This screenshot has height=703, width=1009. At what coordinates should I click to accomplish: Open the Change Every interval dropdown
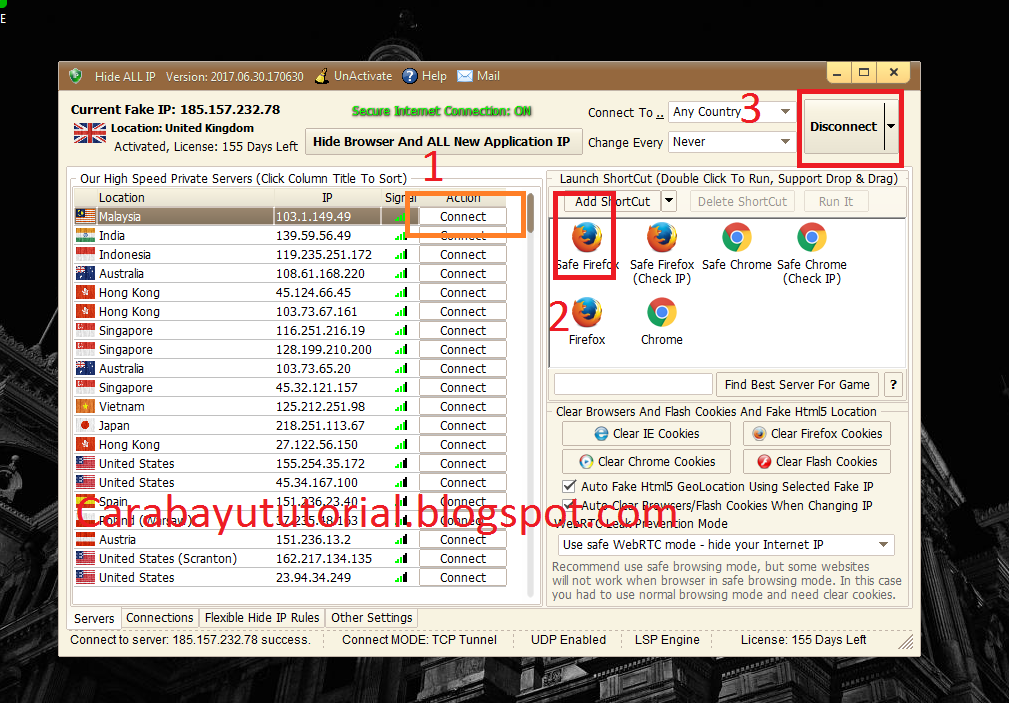point(786,142)
